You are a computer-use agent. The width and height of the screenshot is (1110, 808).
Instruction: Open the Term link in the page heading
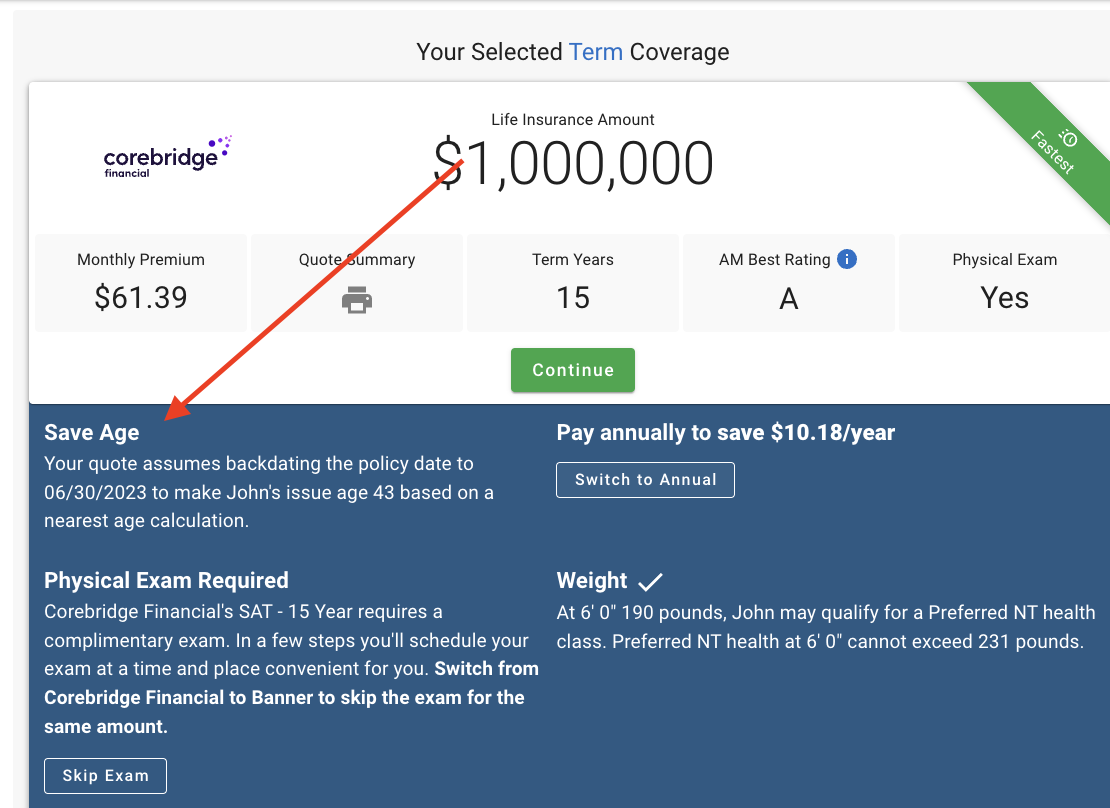pos(596,52)
